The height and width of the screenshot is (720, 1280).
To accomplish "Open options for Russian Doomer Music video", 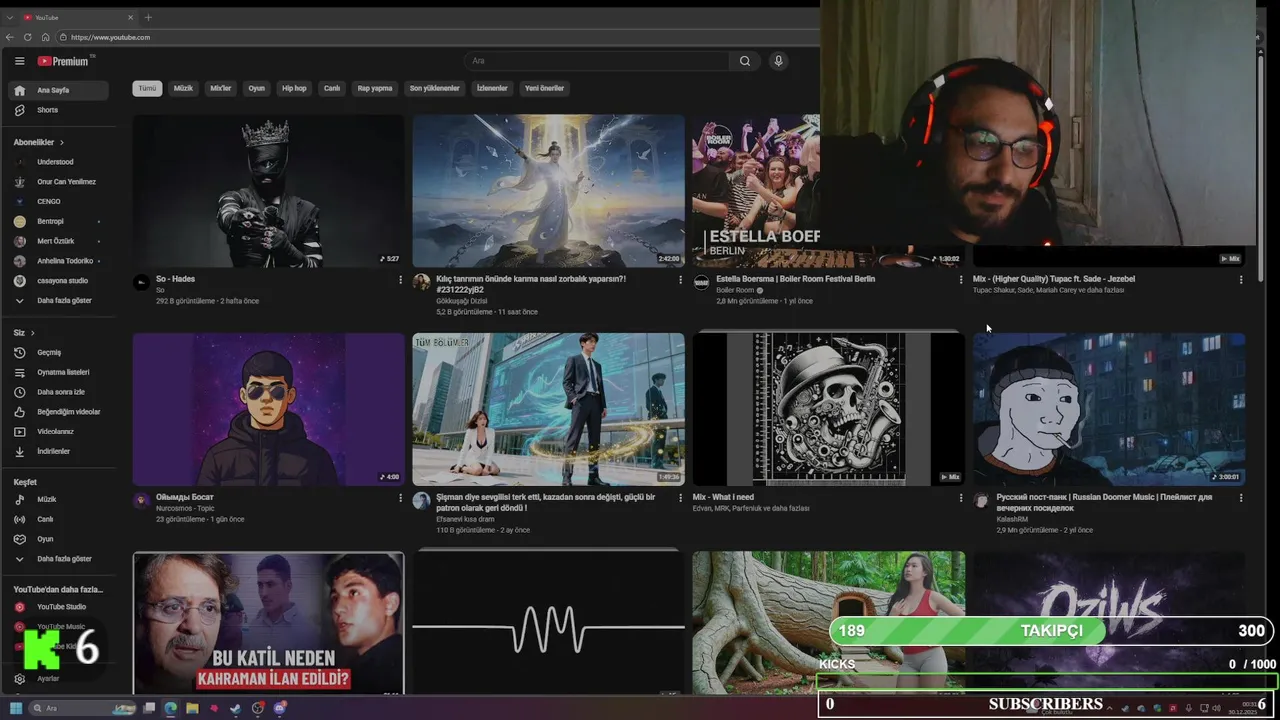I will coord(1241,498).
